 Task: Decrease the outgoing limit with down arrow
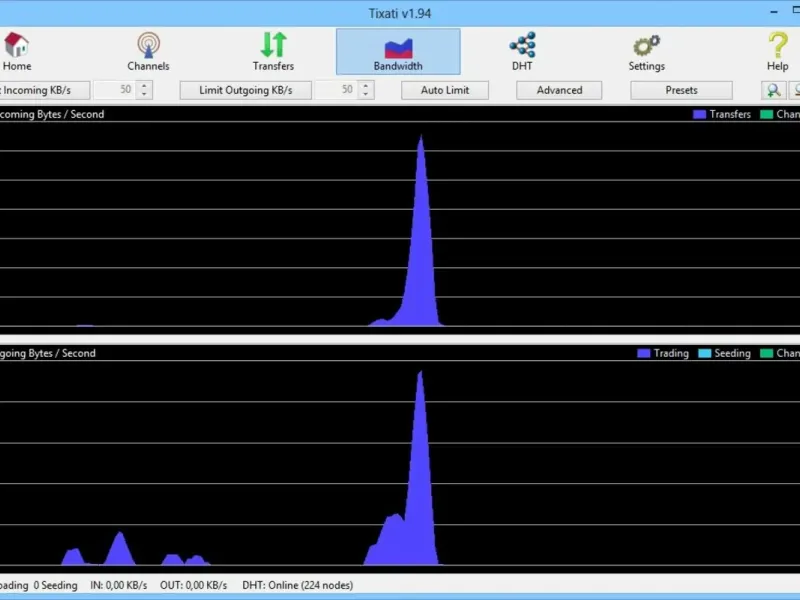(366, 94)
